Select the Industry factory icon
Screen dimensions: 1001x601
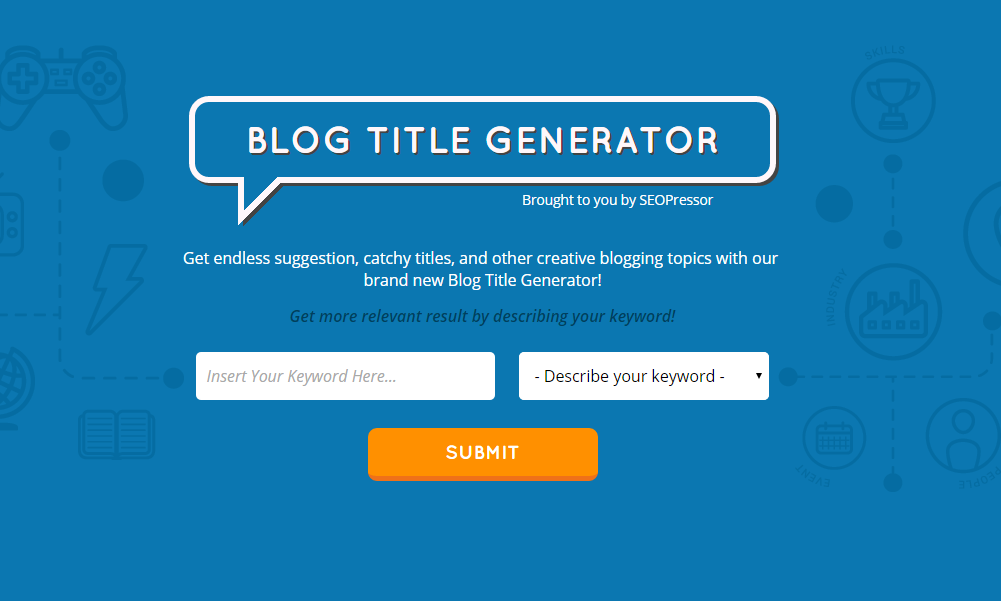[893, 312]
